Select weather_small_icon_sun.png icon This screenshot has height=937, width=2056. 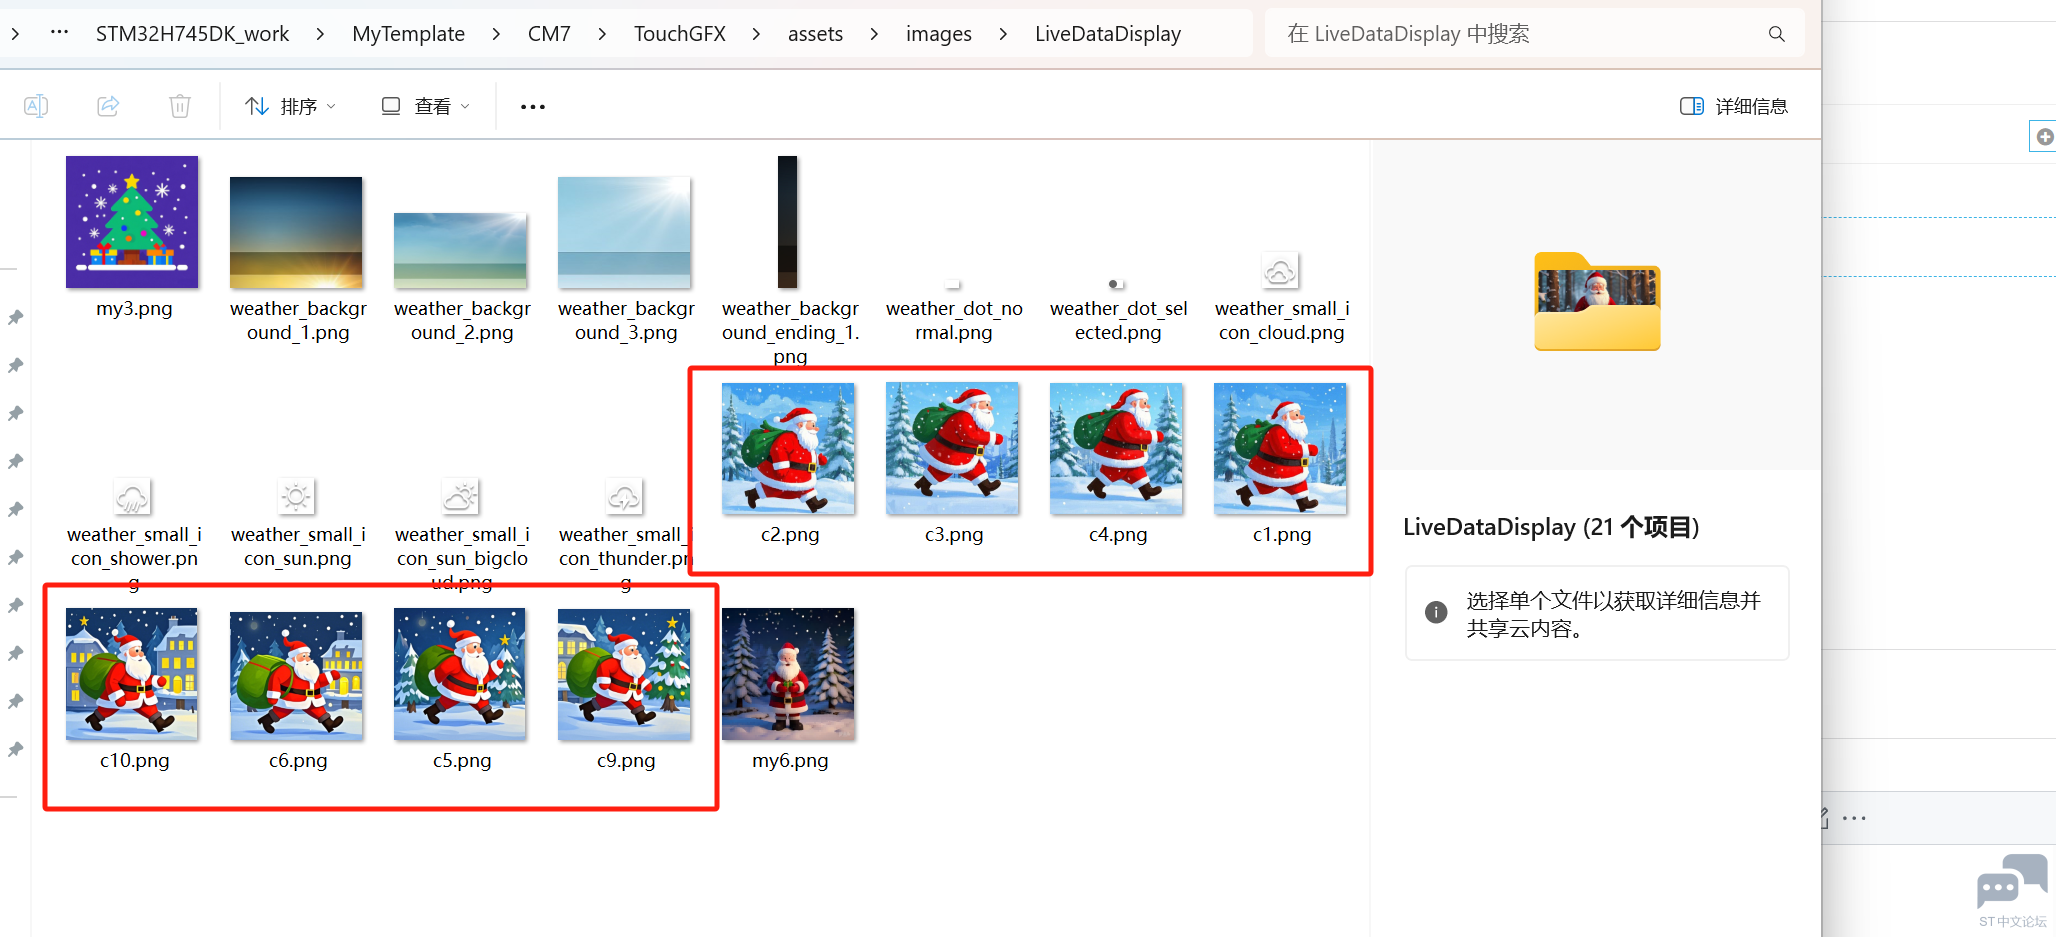click(296, 497)
